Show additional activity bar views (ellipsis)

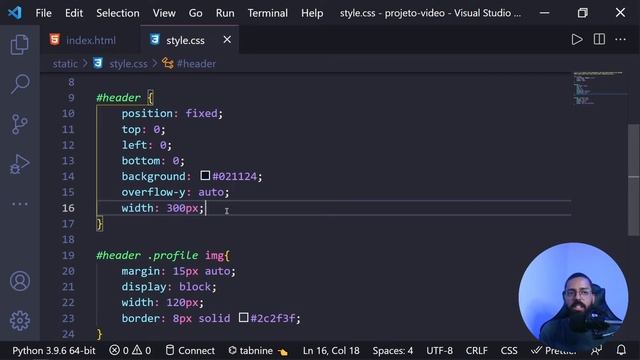20,204
